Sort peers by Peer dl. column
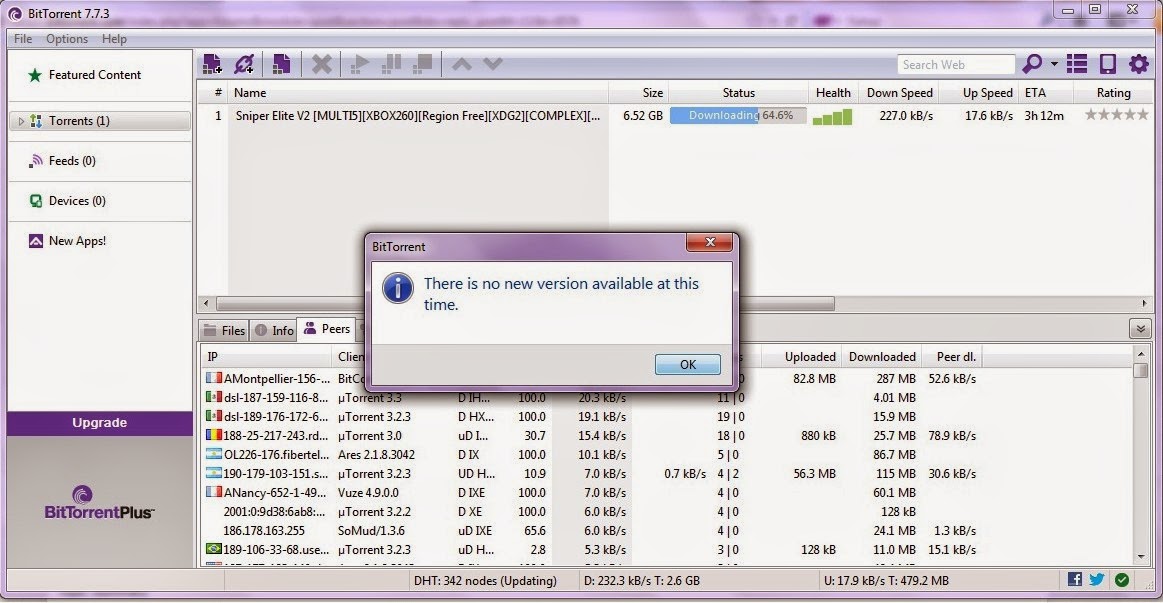The image size is (1163, 603). 952,357
